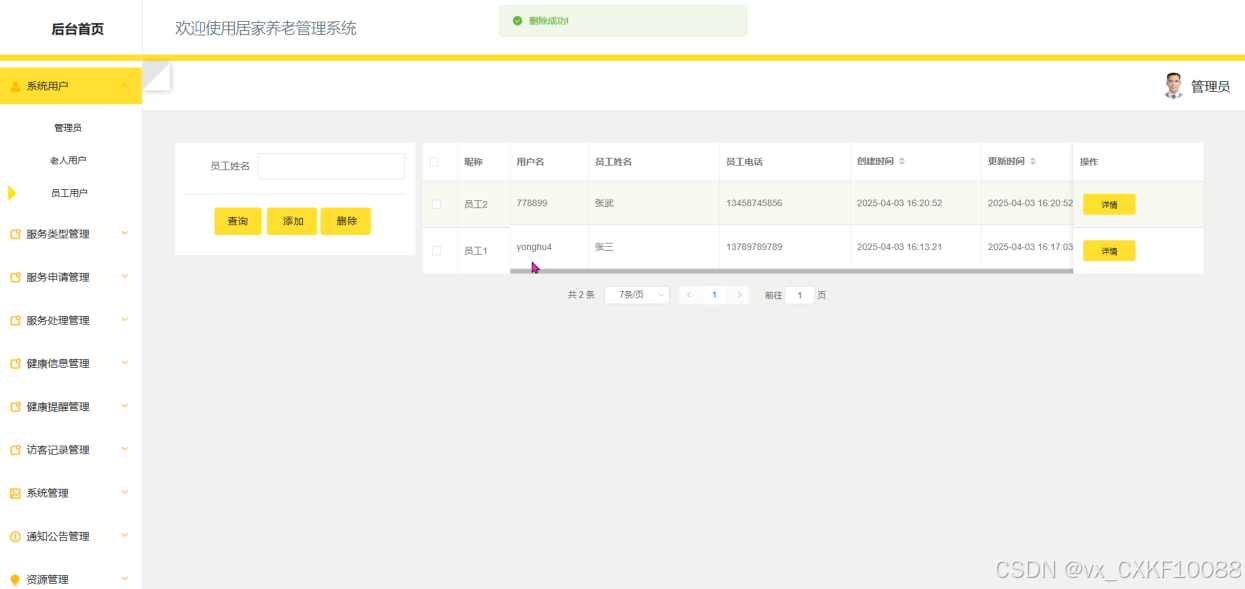Check the row checkbox for 员工1
This screenshot has height=589, width=1245.
[x=436, y=250]
